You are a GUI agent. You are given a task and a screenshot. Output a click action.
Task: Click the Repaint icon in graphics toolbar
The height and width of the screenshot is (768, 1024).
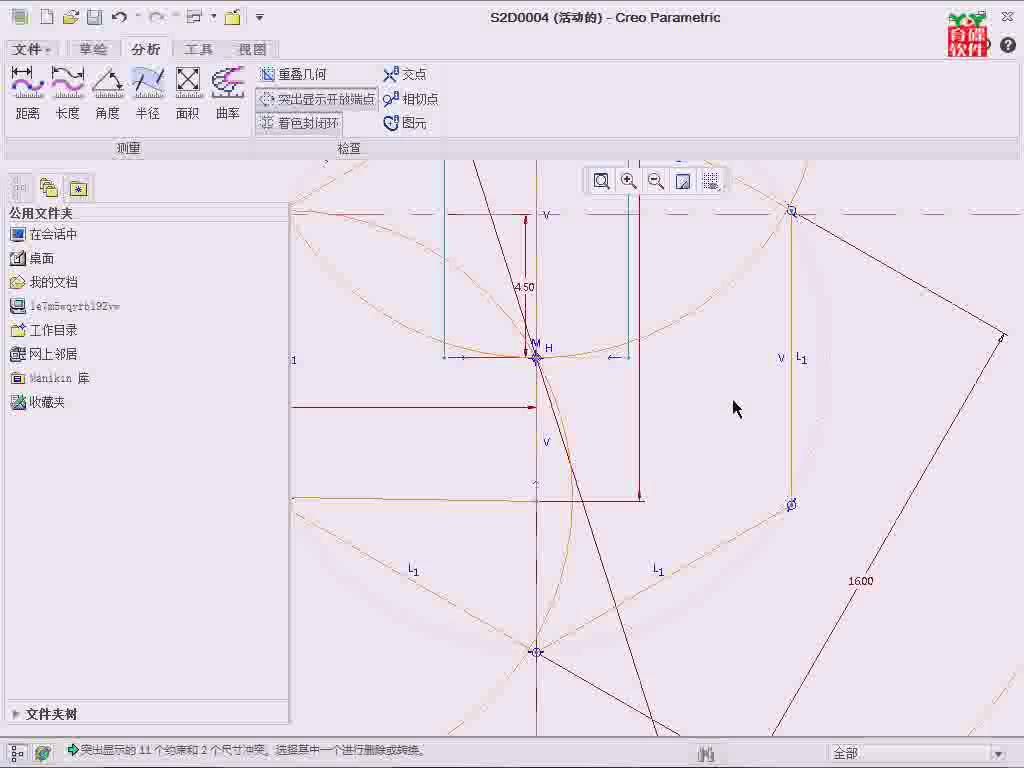click(683, 181)
